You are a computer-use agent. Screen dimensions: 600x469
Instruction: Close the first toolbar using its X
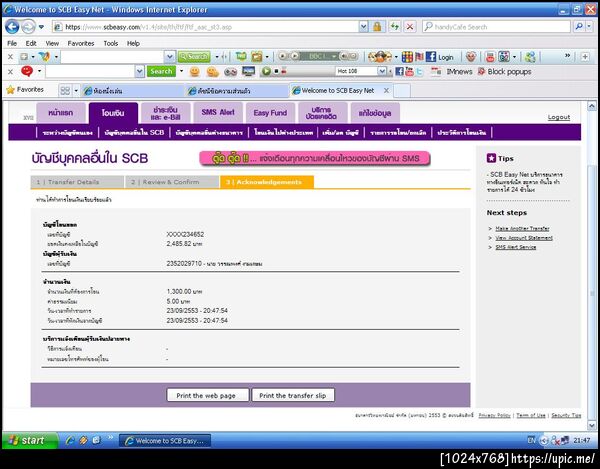click(10, 57)
